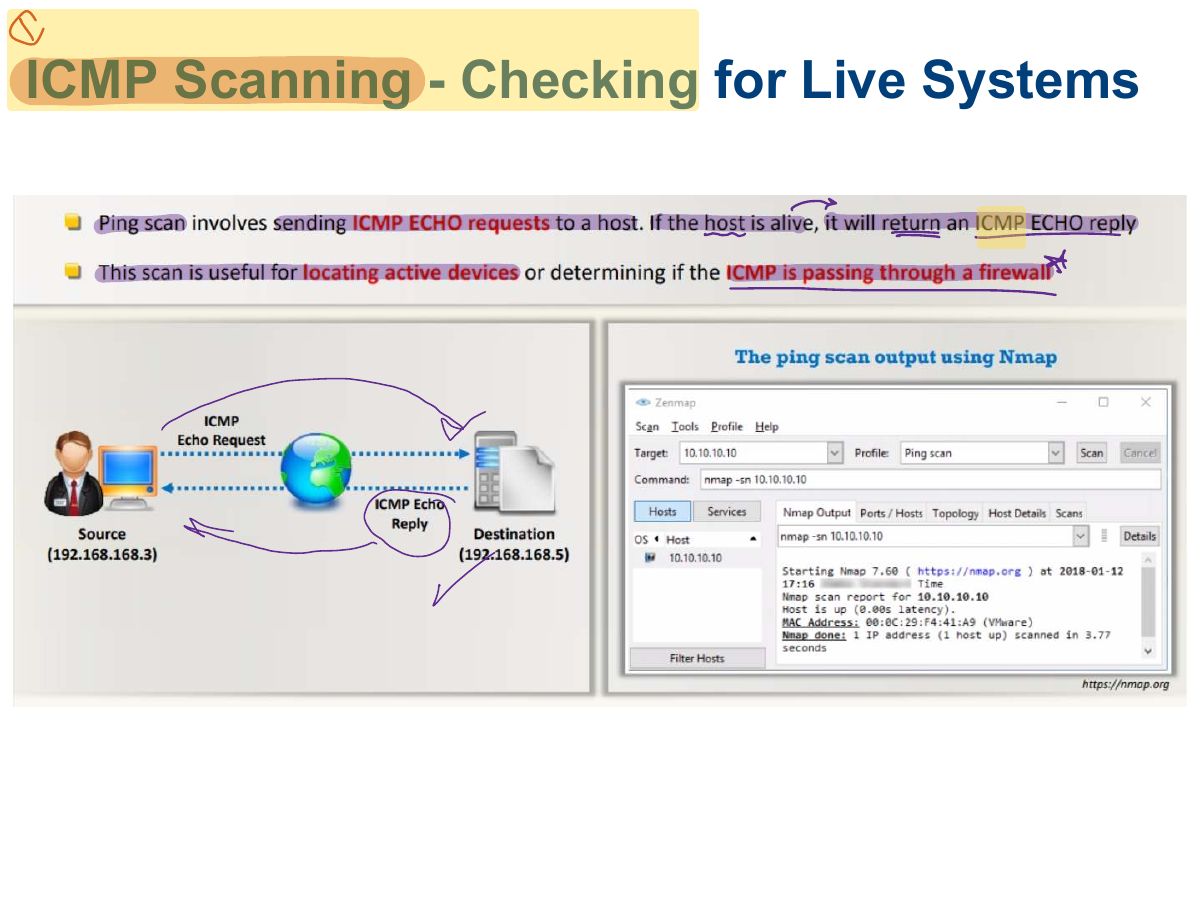Viewport: 1200px width, 901px height.
Task: Click the greyed Cancel button
Action: click(1140, 453)
